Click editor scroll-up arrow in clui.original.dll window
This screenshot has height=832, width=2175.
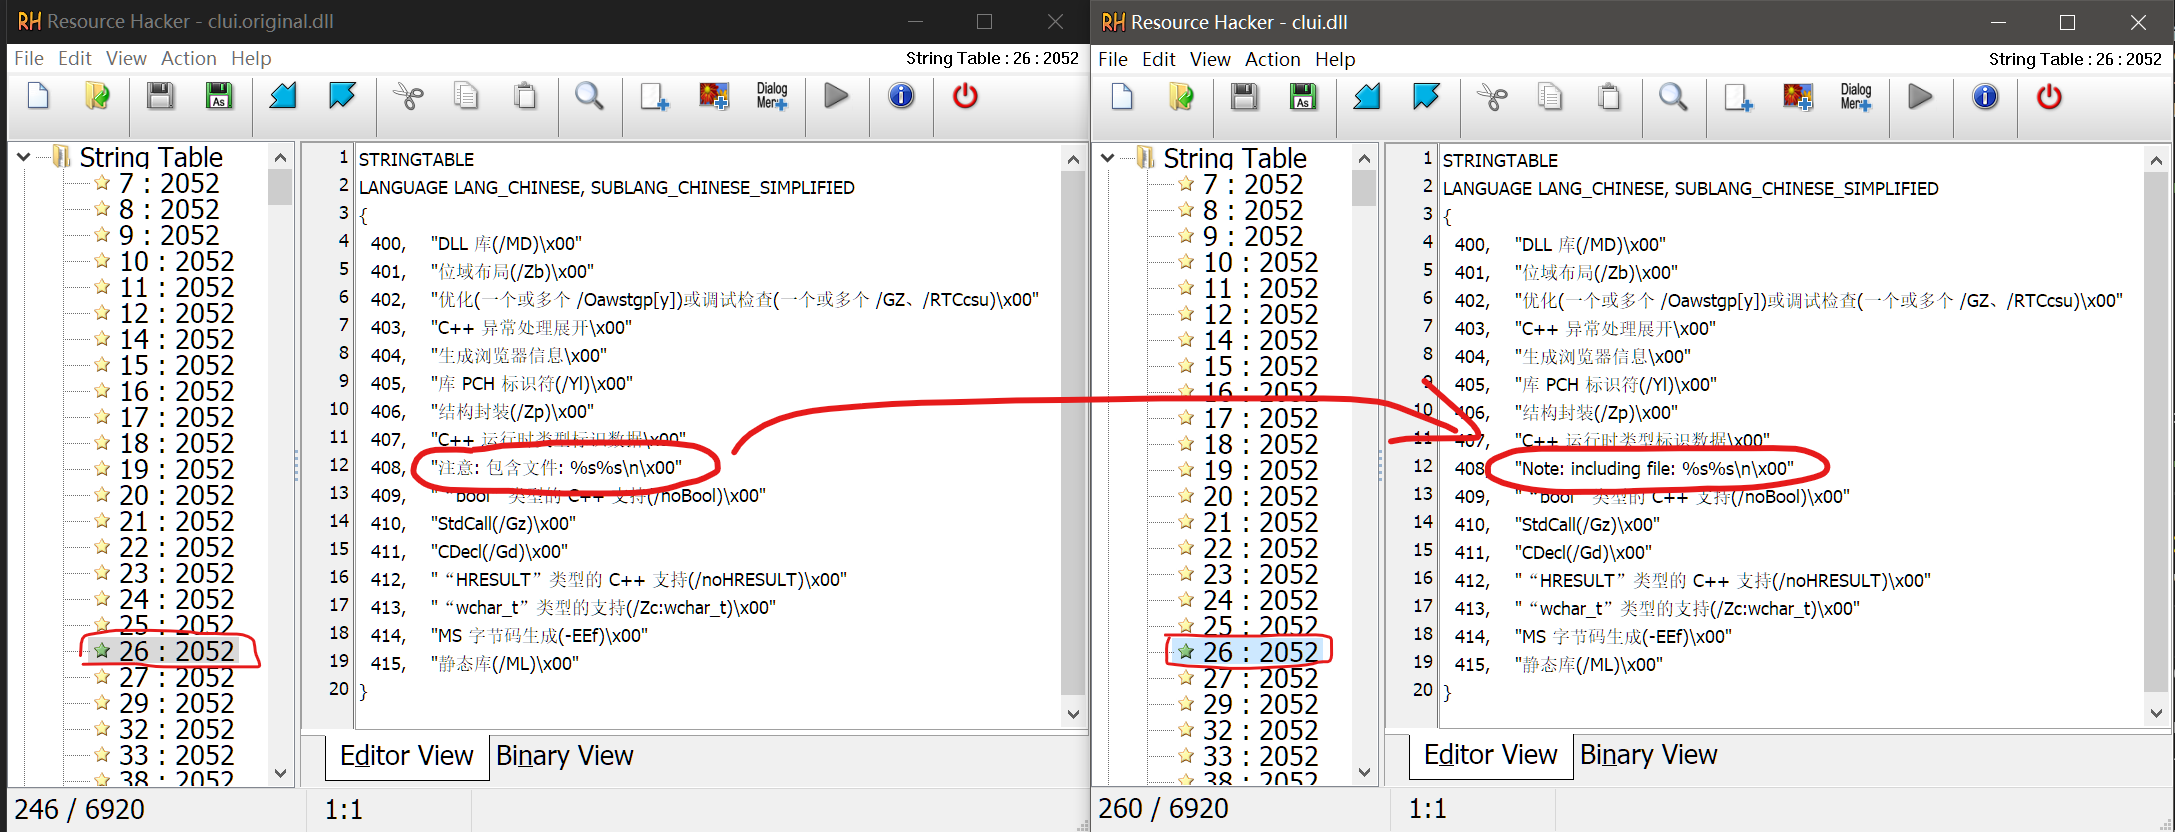(x=1073, y=159)
